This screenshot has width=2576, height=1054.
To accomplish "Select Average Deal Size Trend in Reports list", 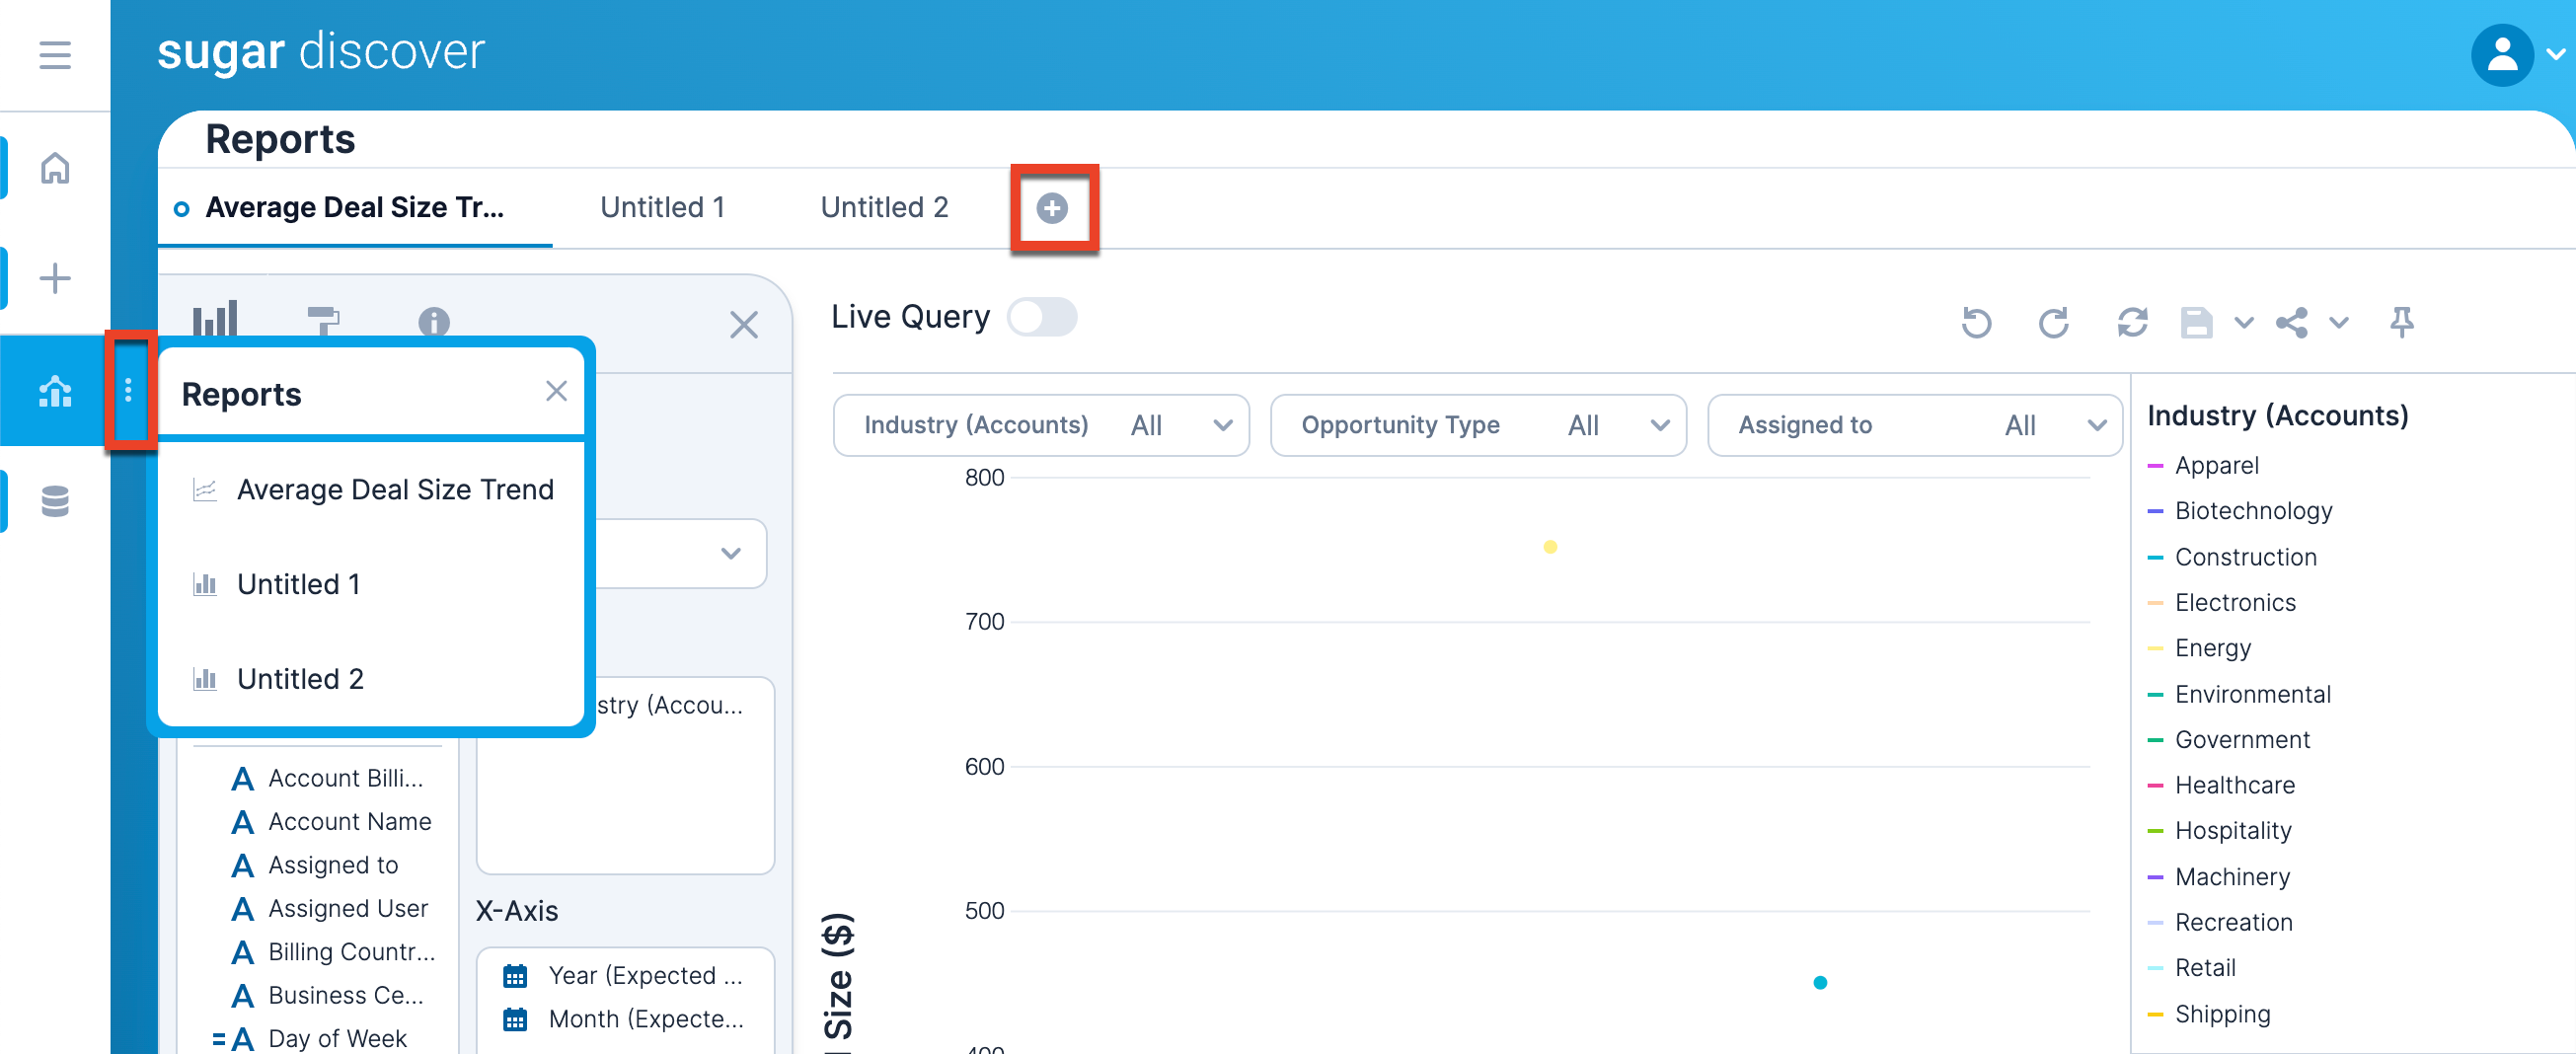I will click(x=394, y=490).
